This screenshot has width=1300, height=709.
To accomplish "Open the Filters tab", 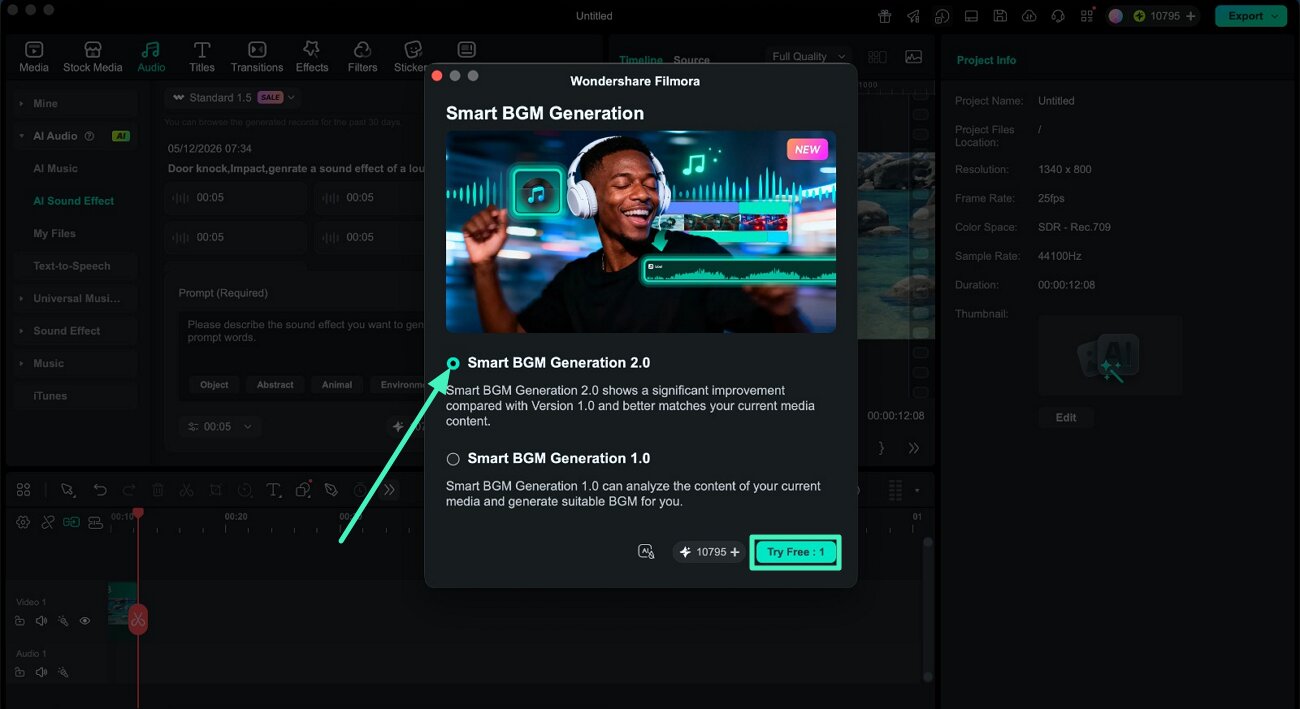I will 362,57.
